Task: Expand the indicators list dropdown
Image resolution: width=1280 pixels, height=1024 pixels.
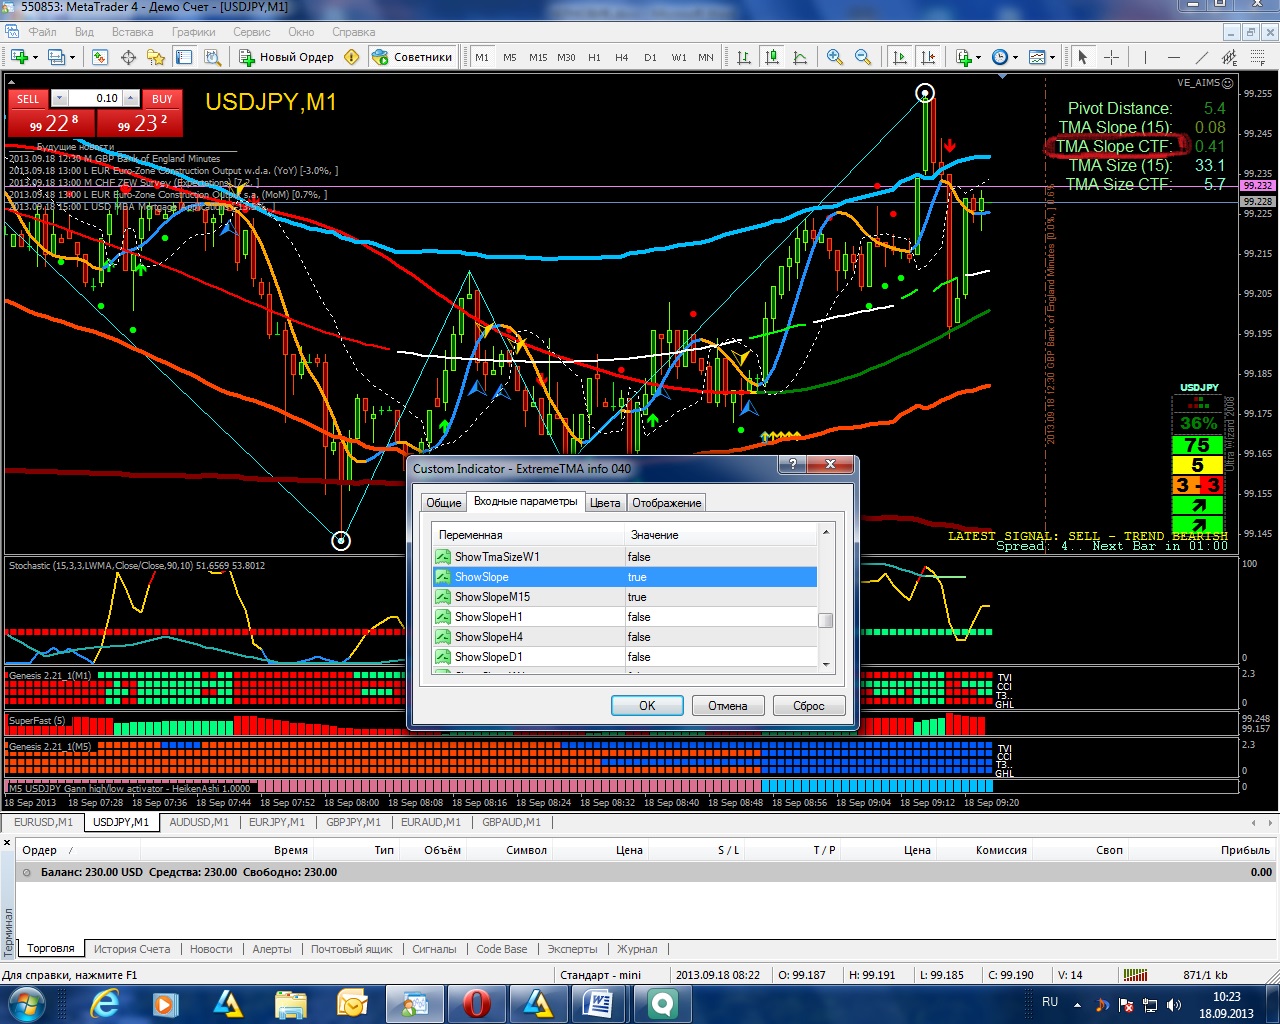Action: click(979, 57)
